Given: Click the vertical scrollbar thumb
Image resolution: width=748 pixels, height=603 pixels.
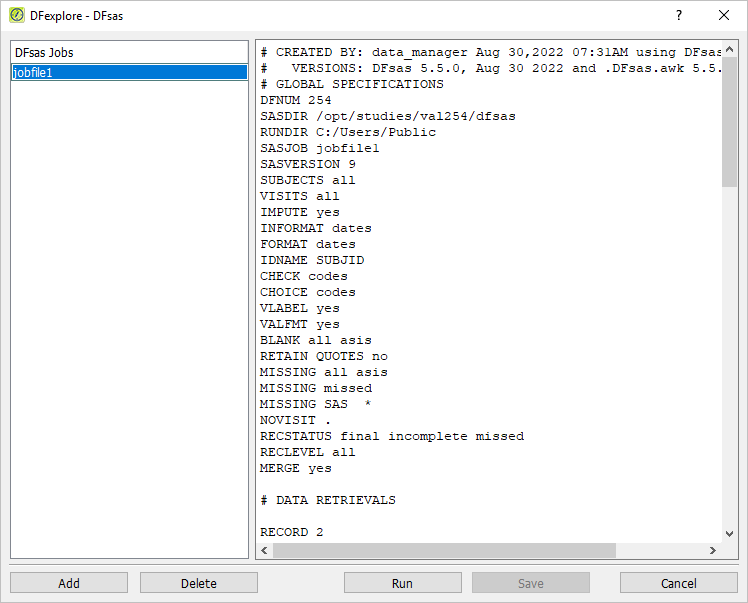Looking at the screenshot, I should [x=729, y=122].
